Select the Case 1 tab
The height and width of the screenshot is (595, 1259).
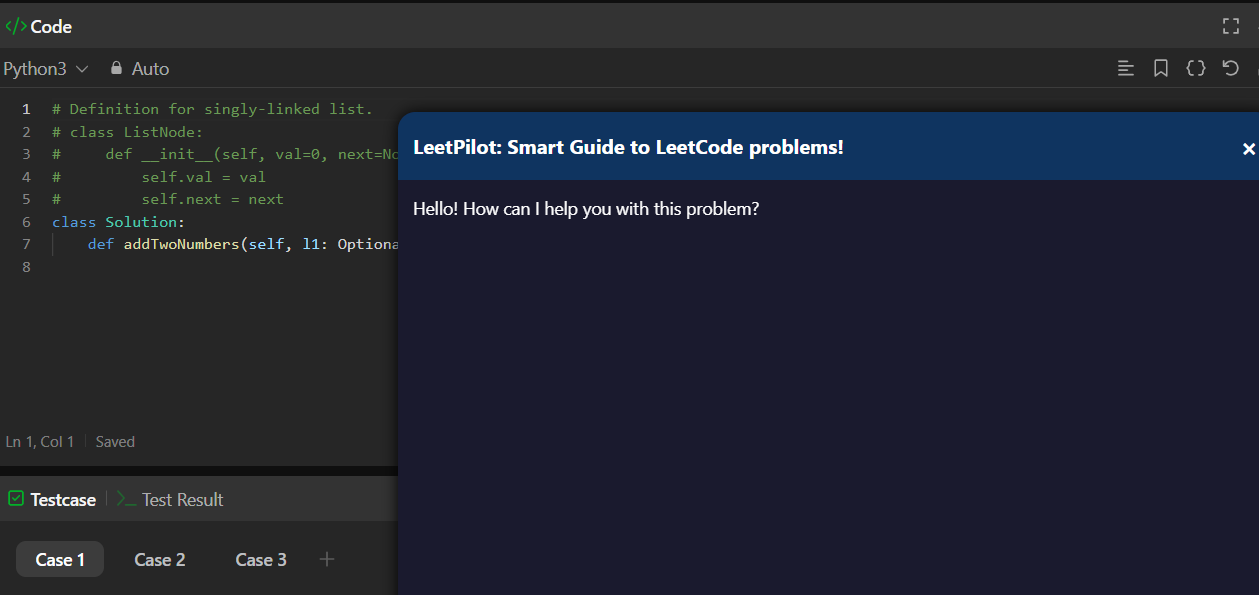pyautogui.click(x=60, y=559)
